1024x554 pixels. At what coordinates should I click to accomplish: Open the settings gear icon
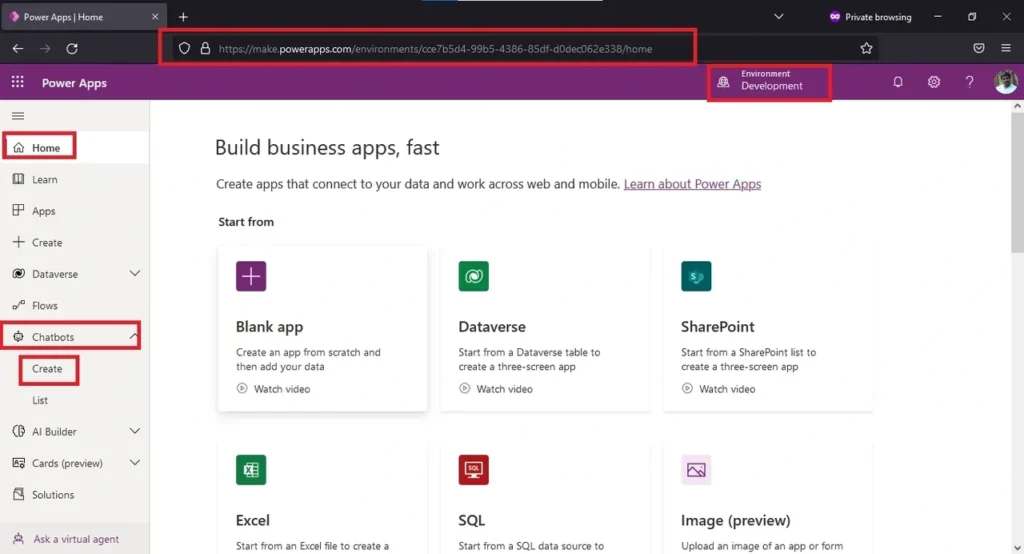click(934, 82)
